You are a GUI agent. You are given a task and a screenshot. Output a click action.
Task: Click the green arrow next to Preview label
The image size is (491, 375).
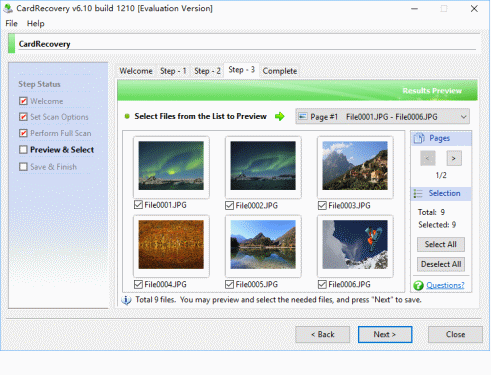[280, 116]
